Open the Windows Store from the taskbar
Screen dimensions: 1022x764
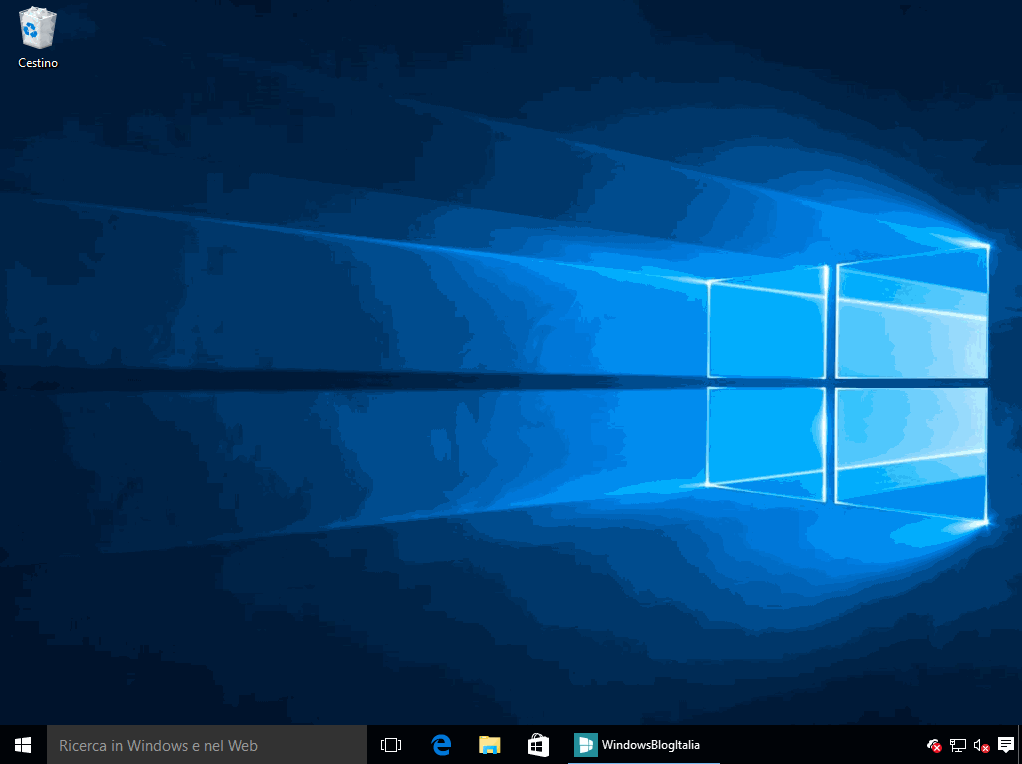click(x=538, y=744)
